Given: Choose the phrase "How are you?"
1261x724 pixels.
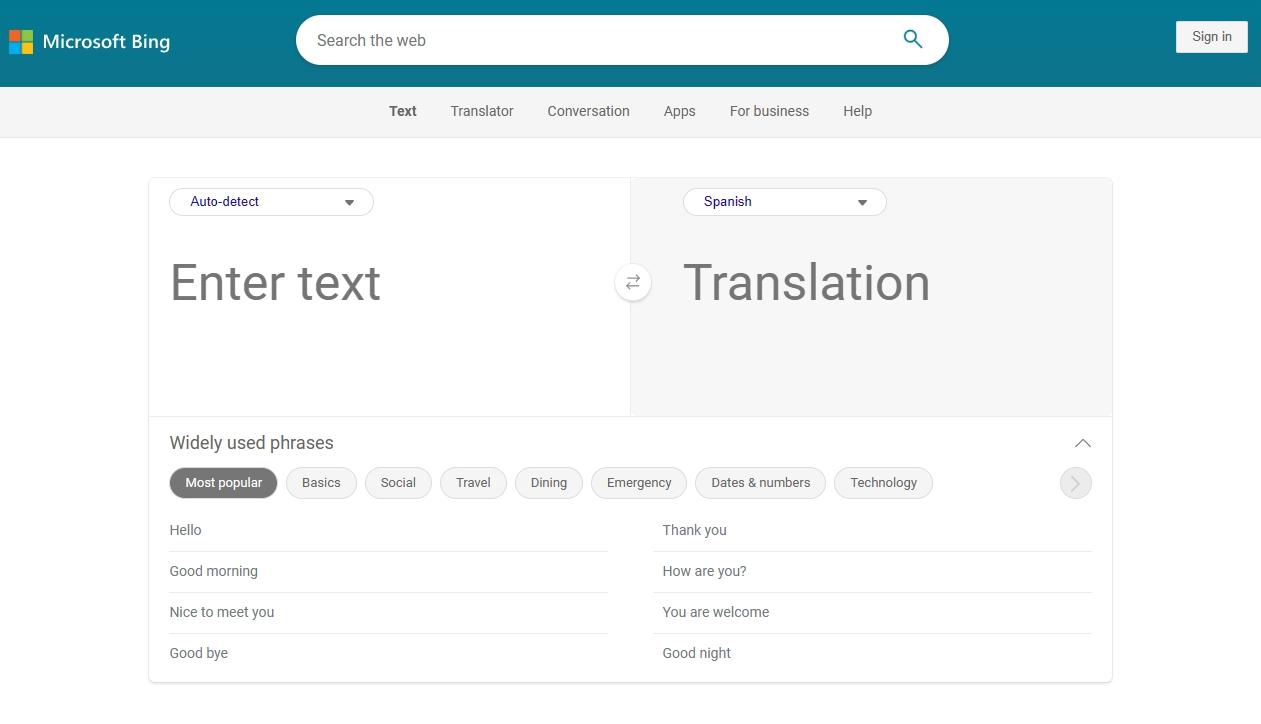Looking at the screenshot, I should (x=704, y=571).
